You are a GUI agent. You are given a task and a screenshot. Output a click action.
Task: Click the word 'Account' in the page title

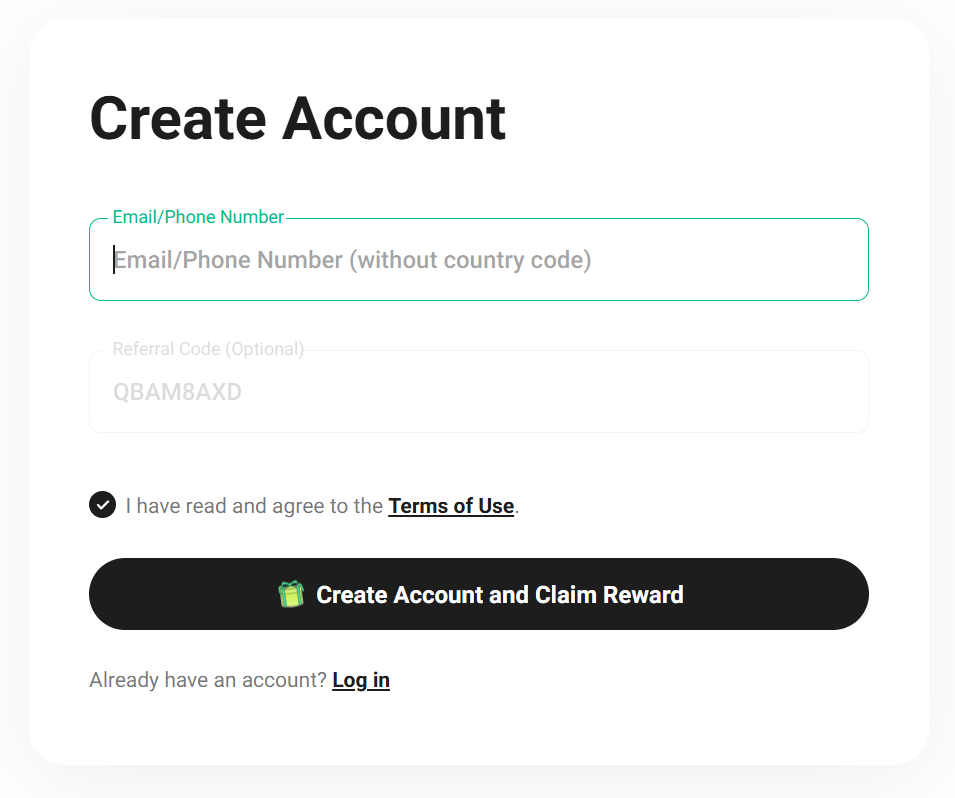[394, 118]
